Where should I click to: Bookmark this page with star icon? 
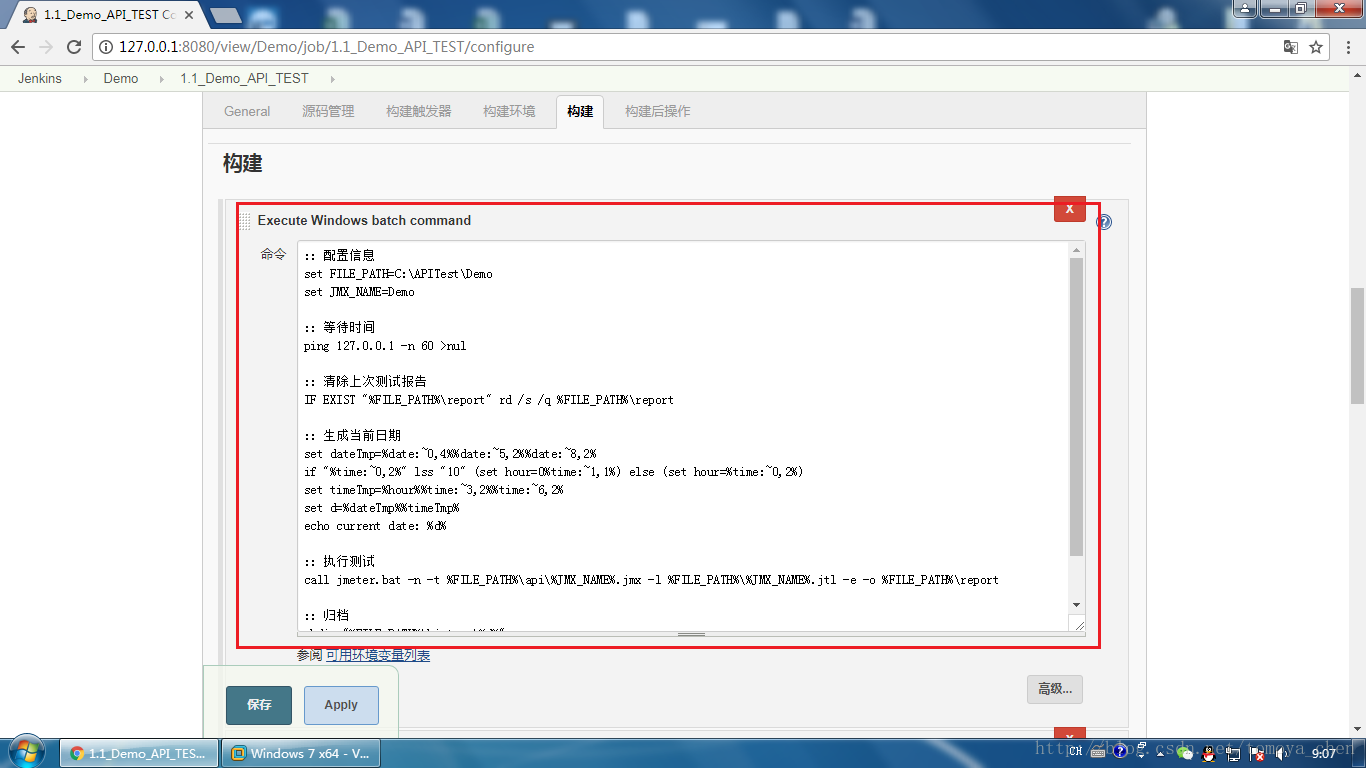[1316, 47]
